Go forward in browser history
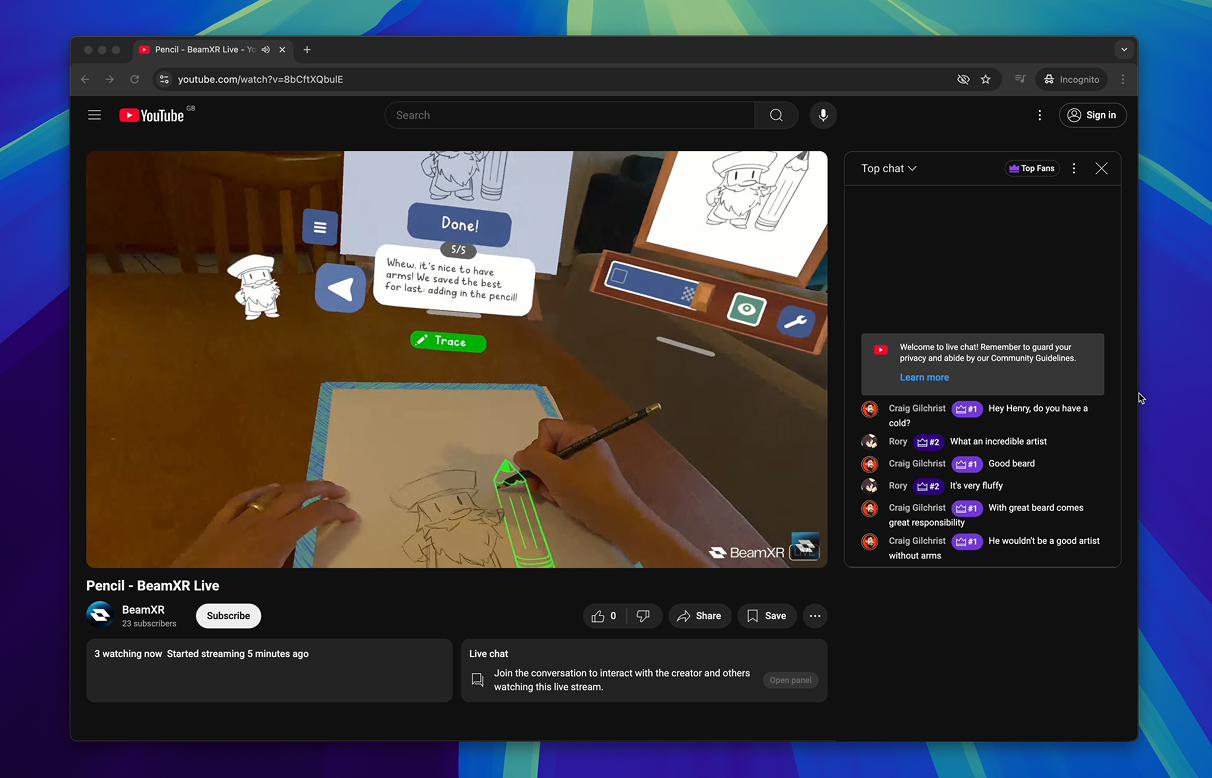Viewport: 1212px width, 778px height. tap(110, 79)
